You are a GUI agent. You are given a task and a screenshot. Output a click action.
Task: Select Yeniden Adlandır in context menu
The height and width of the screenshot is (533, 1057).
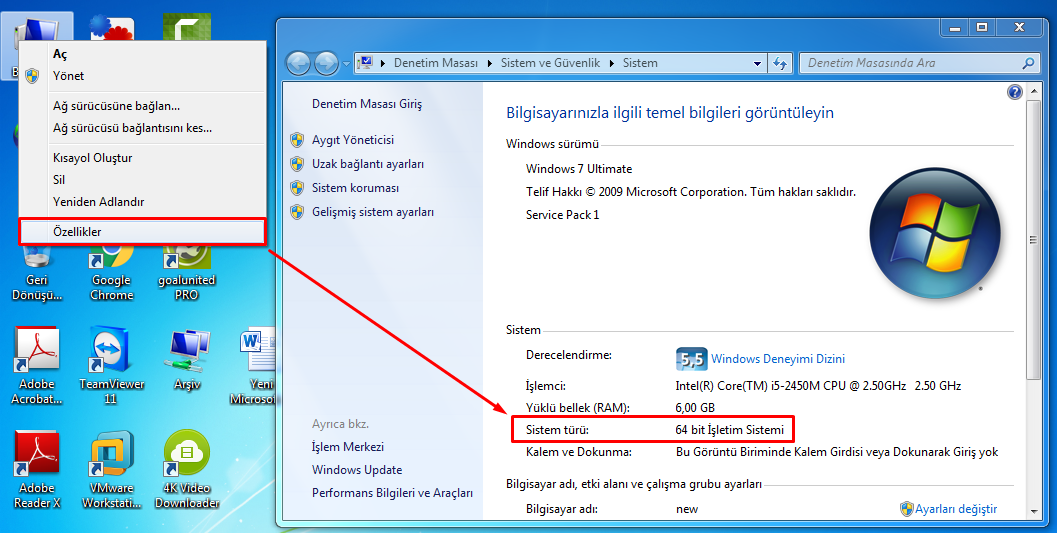(x=98, y=202)
